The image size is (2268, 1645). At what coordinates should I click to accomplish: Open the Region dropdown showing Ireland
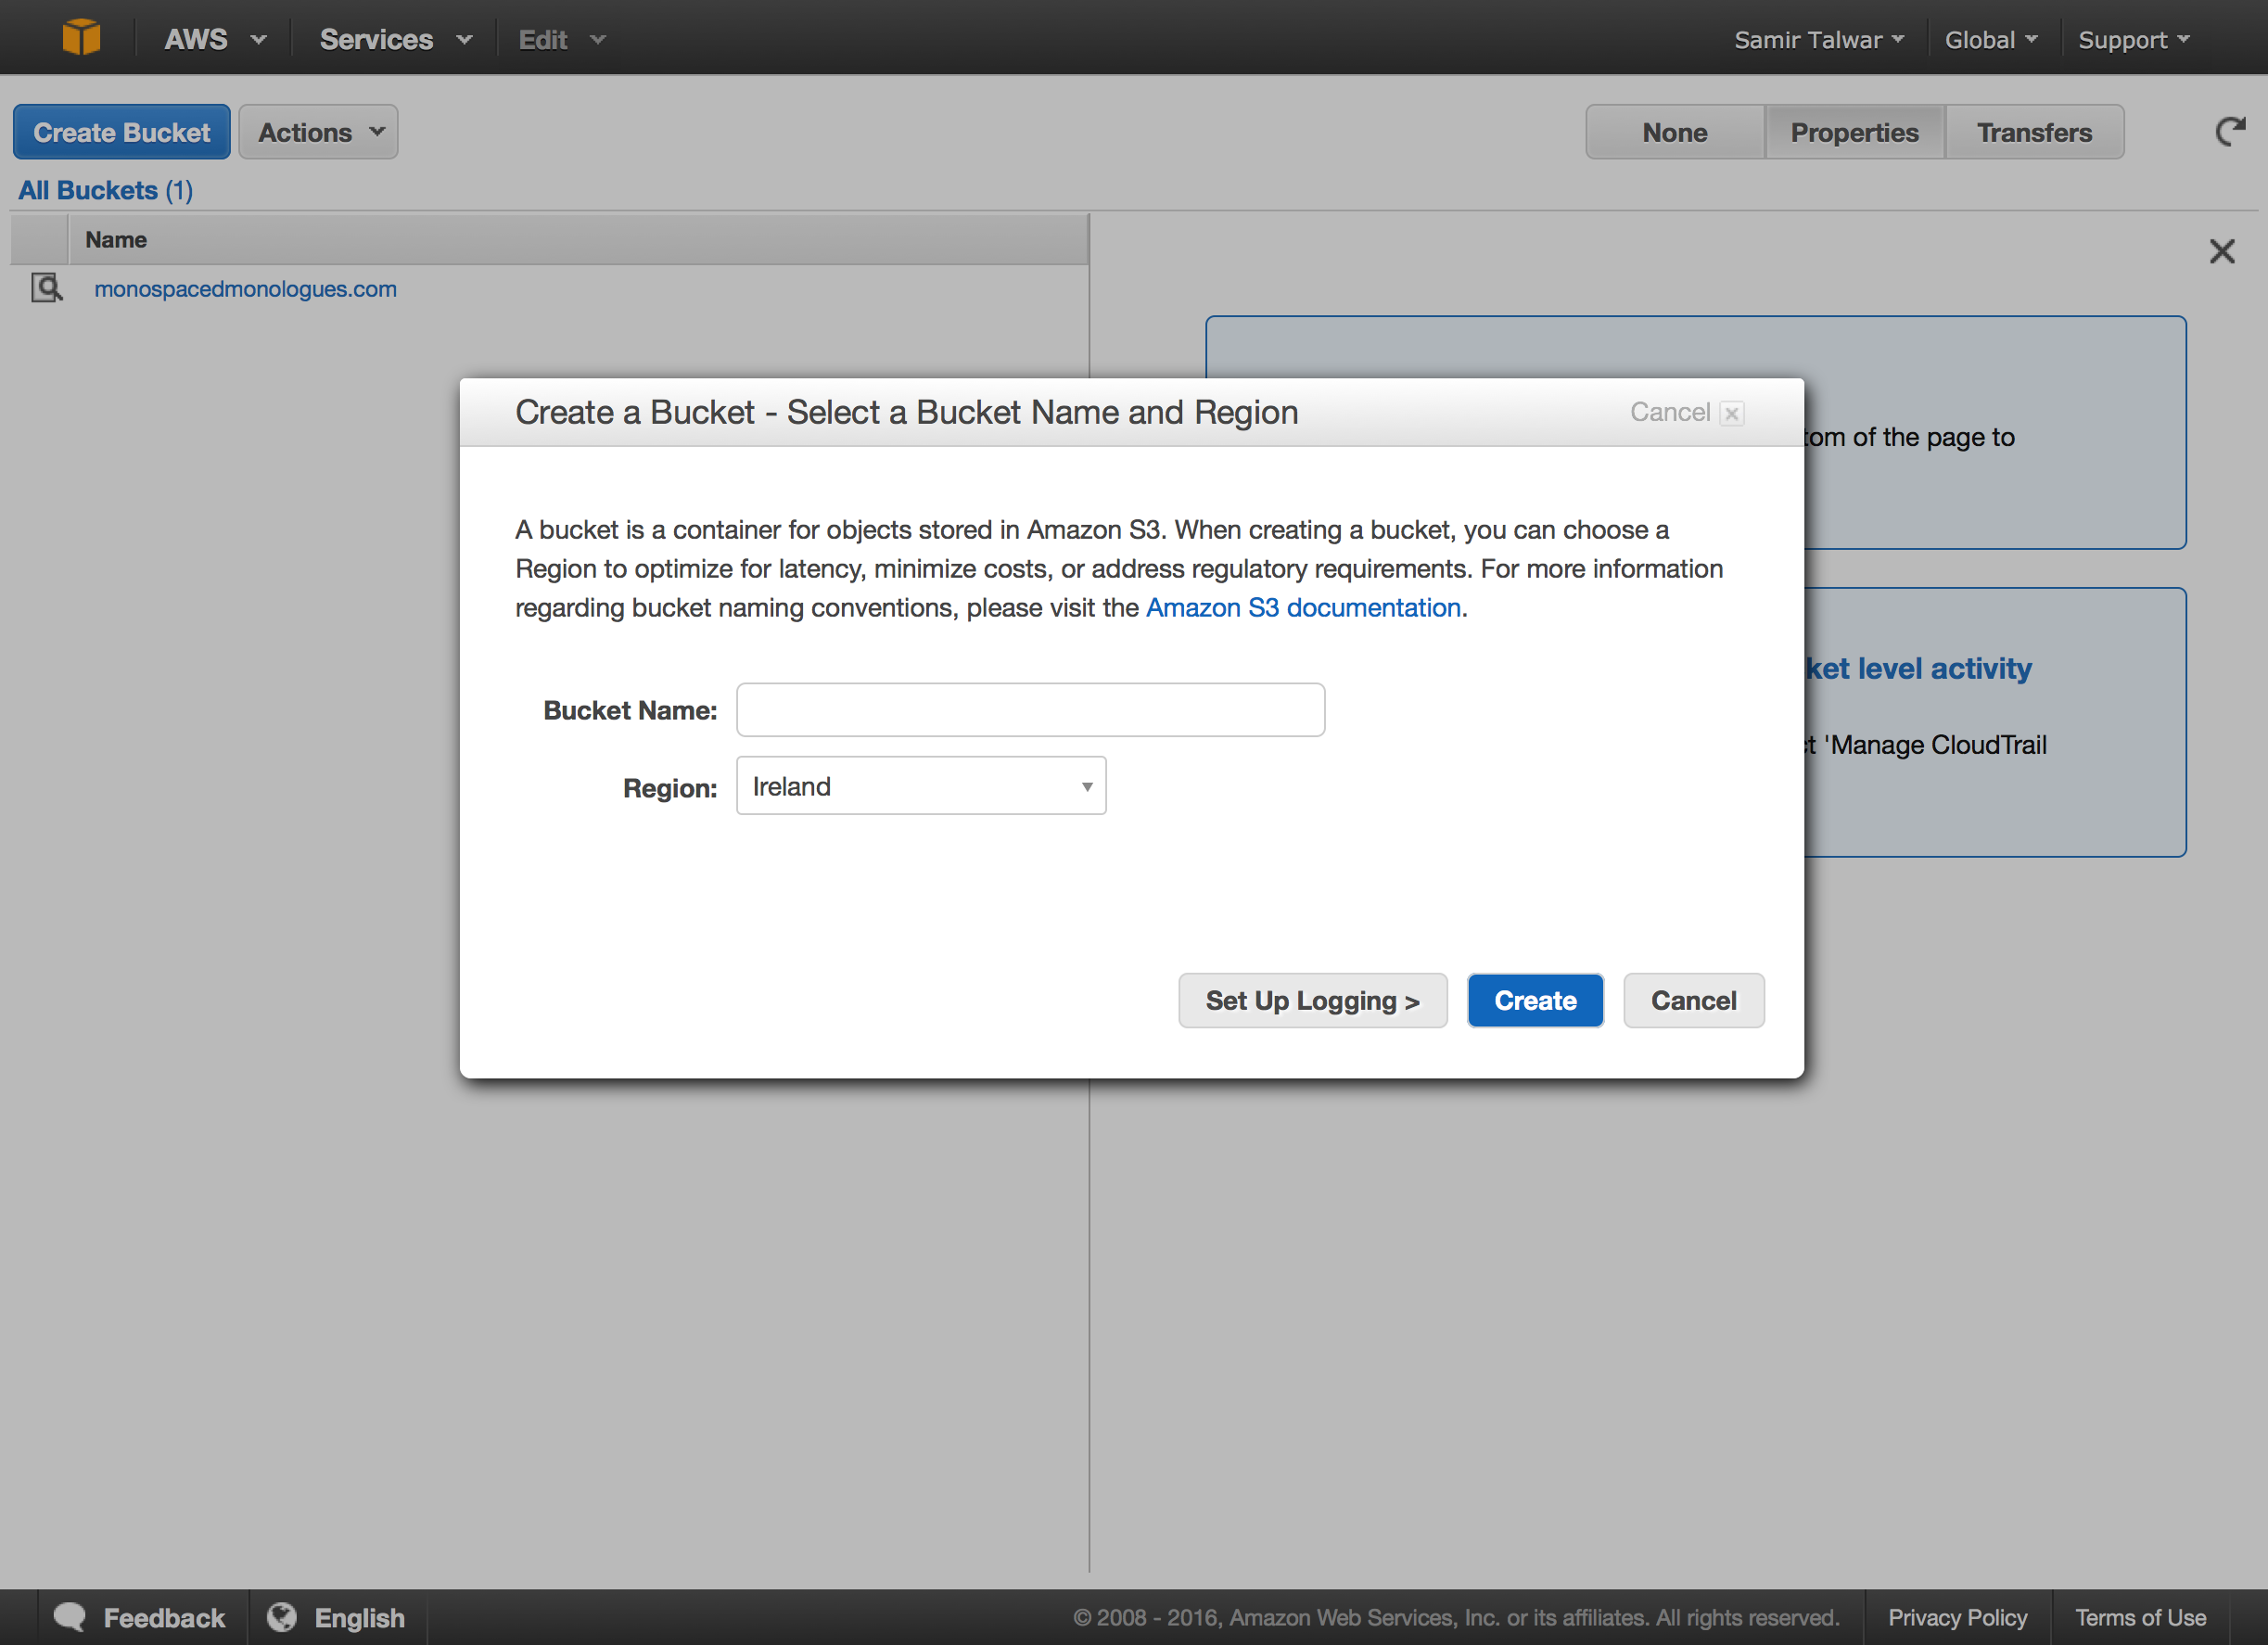[x=920, y=786]
